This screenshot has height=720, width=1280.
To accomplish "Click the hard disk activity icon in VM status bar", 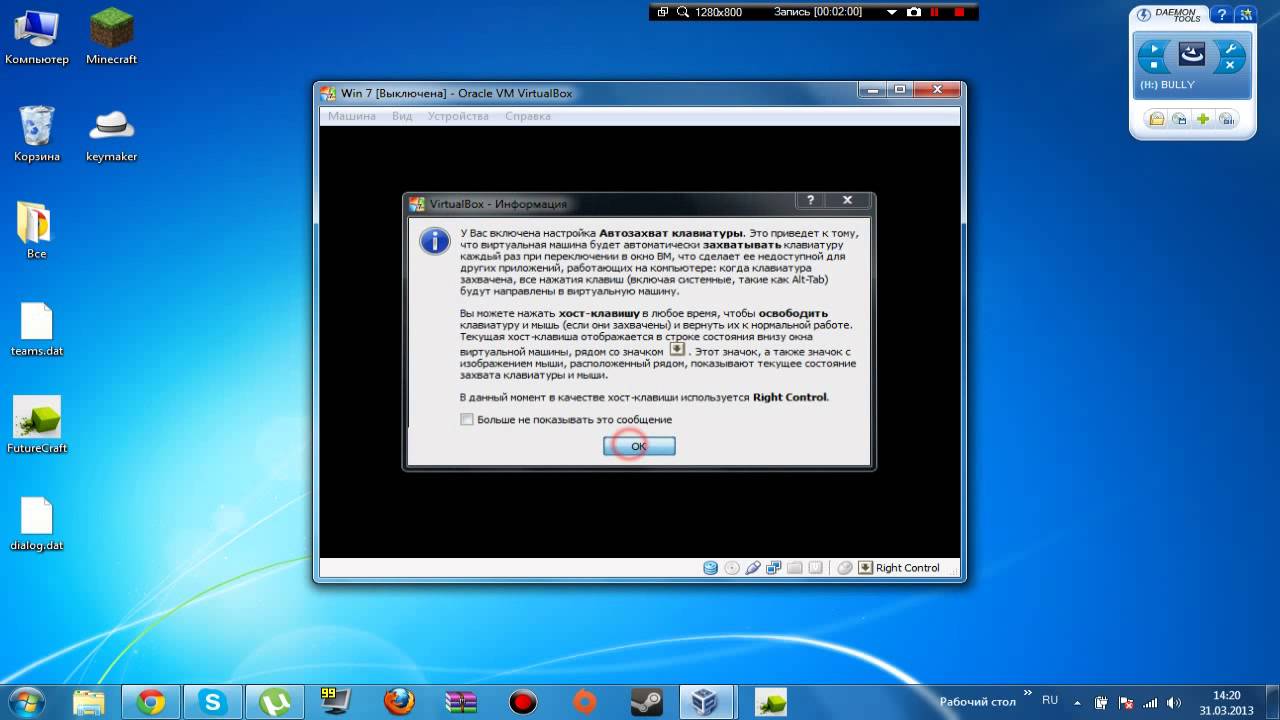I will pos(711,568).
